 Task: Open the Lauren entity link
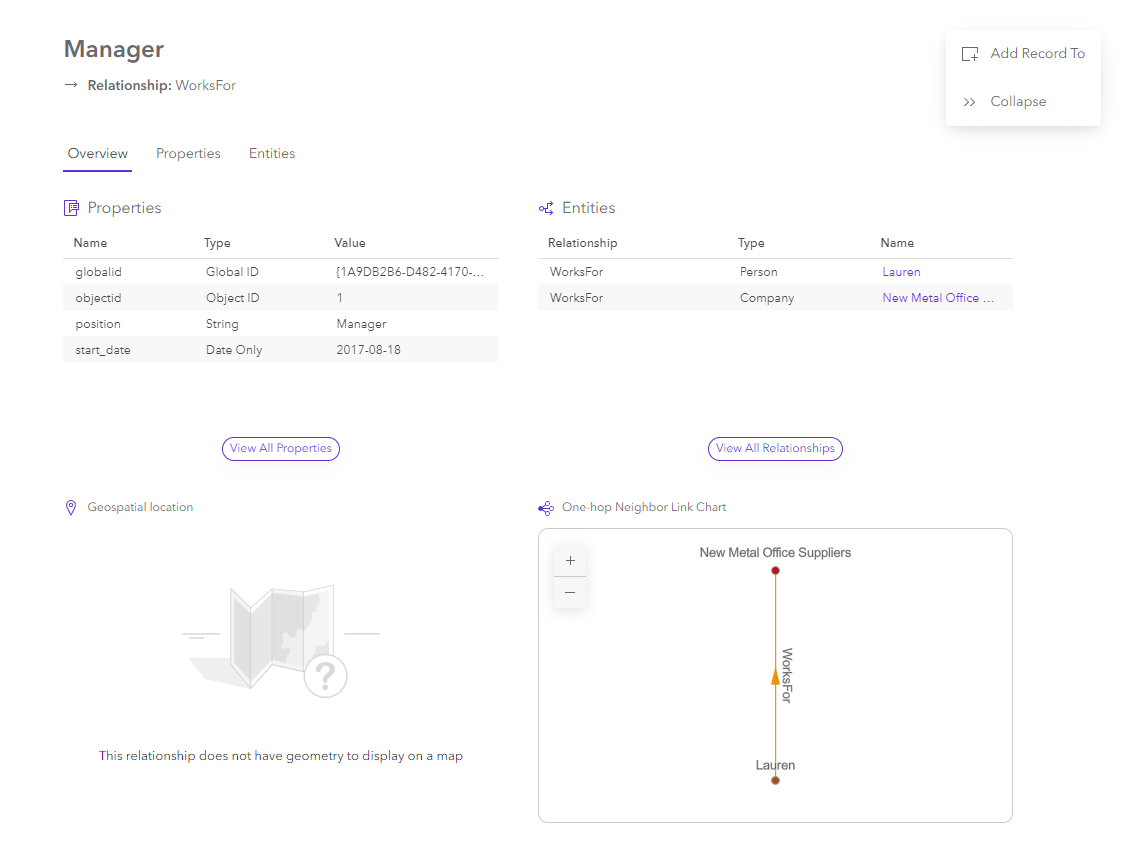point(901,271)
